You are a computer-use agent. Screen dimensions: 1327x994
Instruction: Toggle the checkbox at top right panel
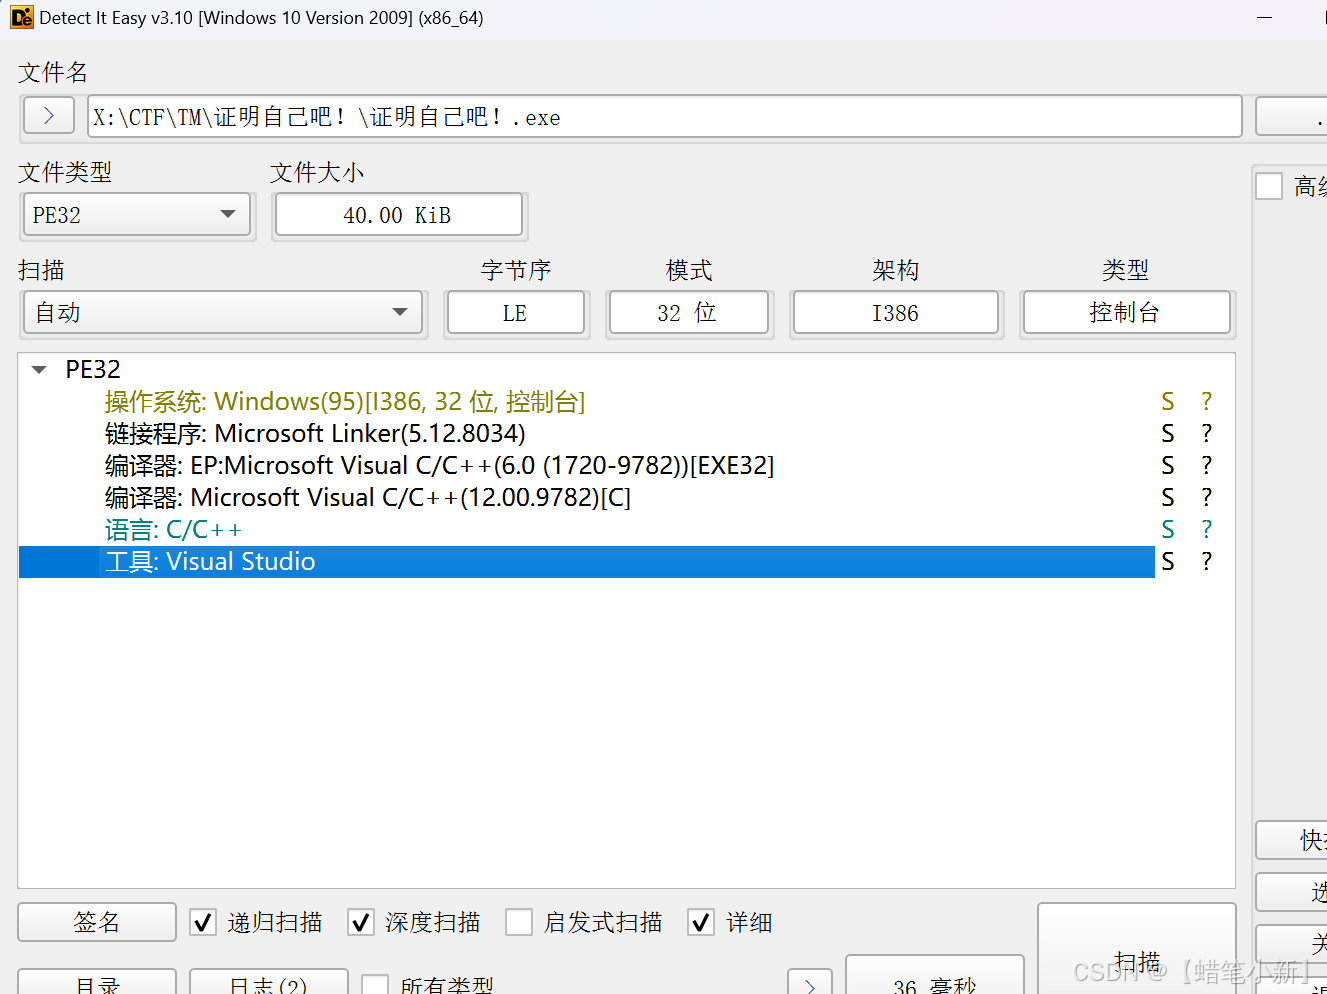pos(1269,186)
